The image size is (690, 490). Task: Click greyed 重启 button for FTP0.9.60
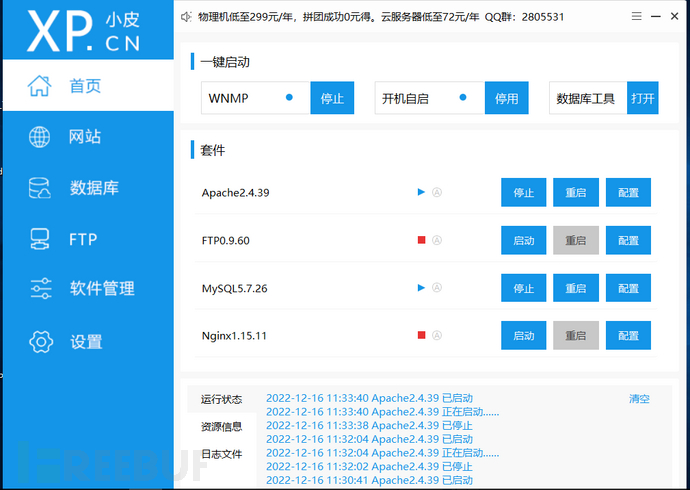click(x=576, y=240)
